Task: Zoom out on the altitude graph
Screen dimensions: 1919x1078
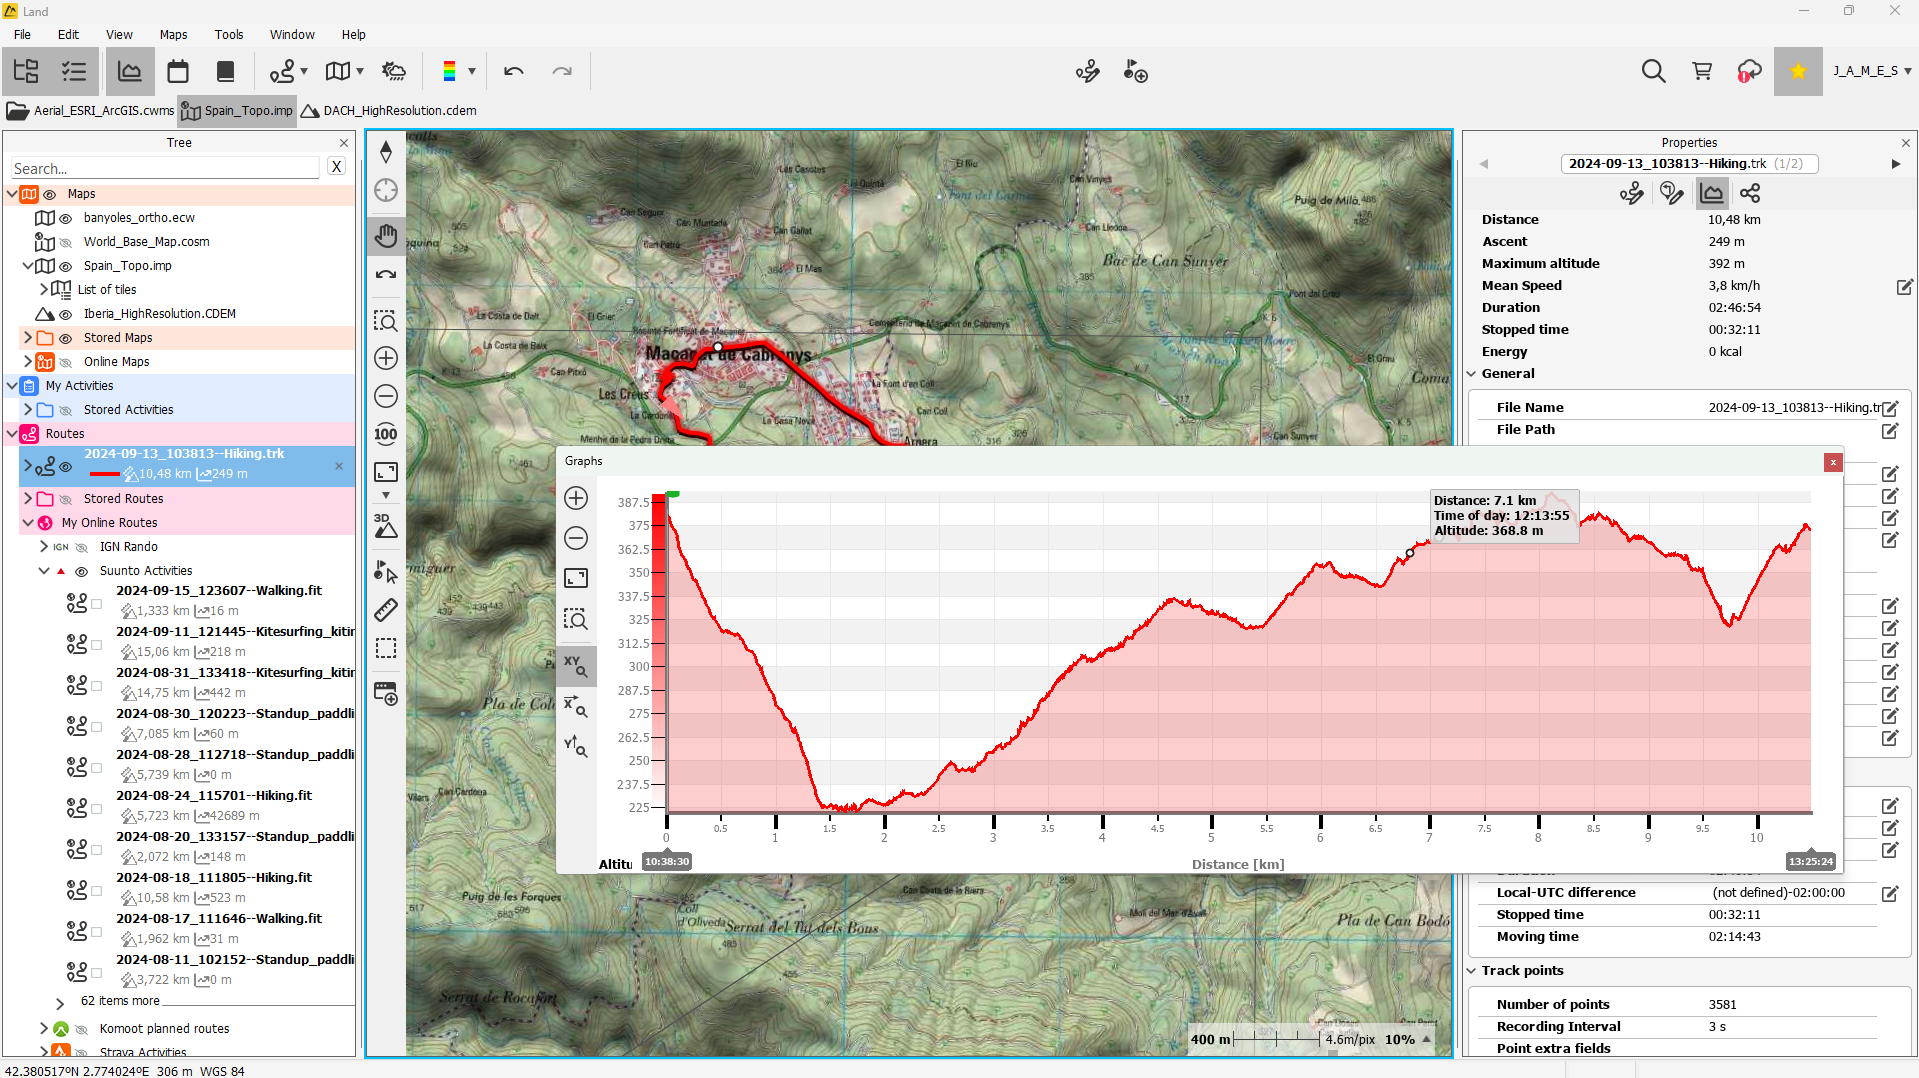Action: (576, 538)
